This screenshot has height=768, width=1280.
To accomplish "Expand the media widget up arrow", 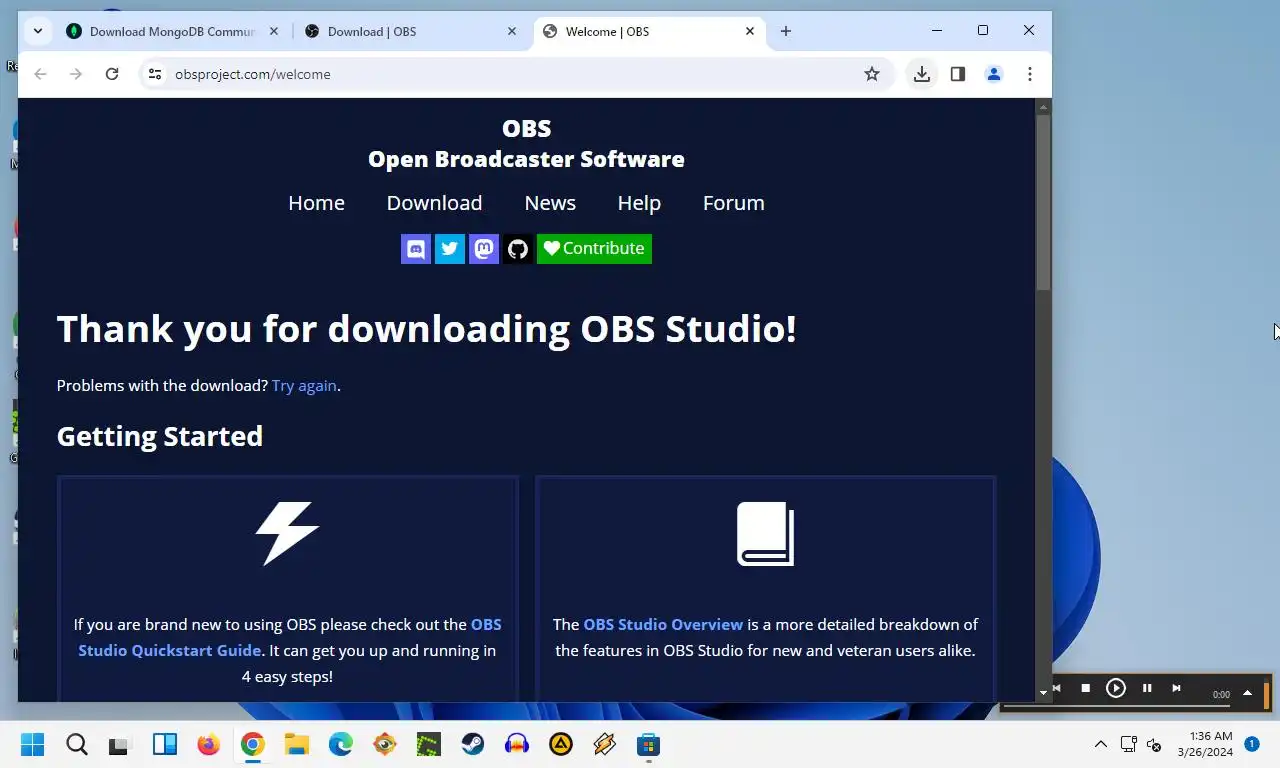I will tap(1247, 693).
